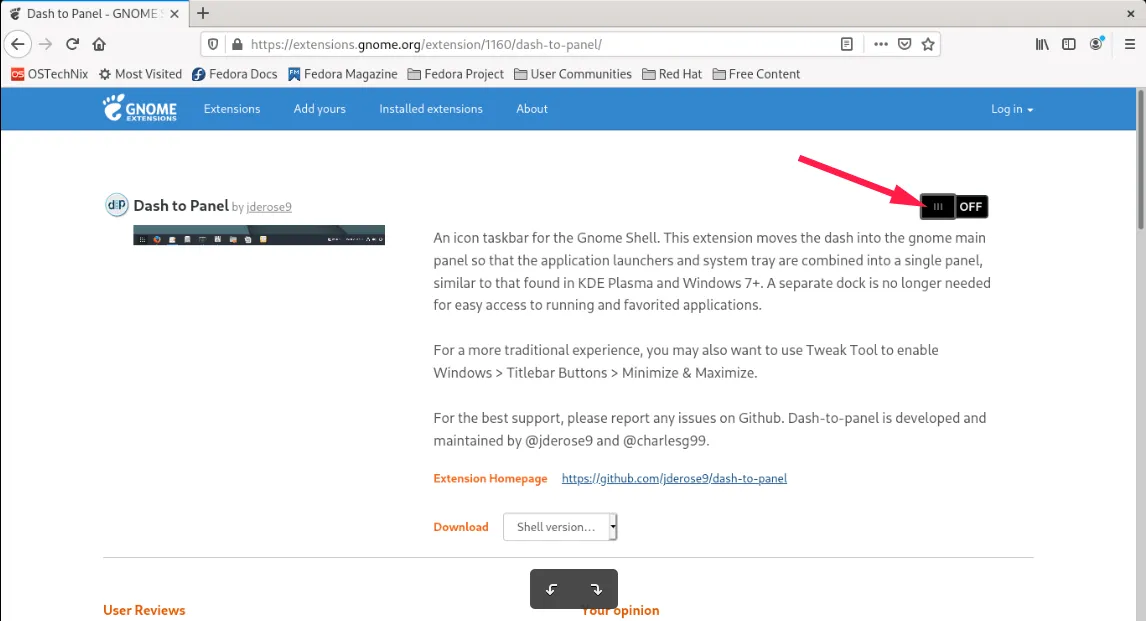Click the GNOME Extensions logo

point(139,109)
